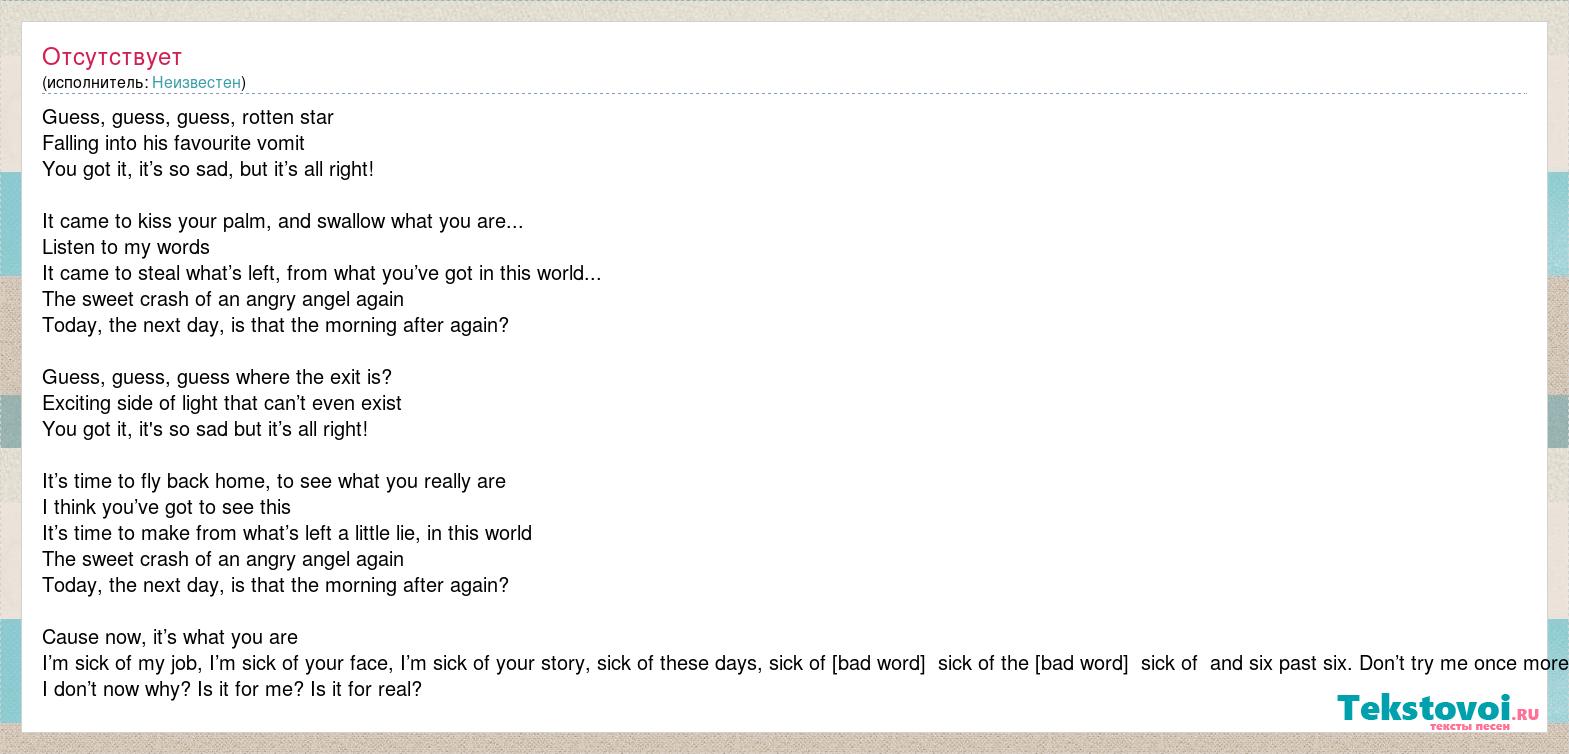This screenshot has height=754, width=1569.
Task: Click the 'I'm sick of my job' line
Action: [805, 664]
